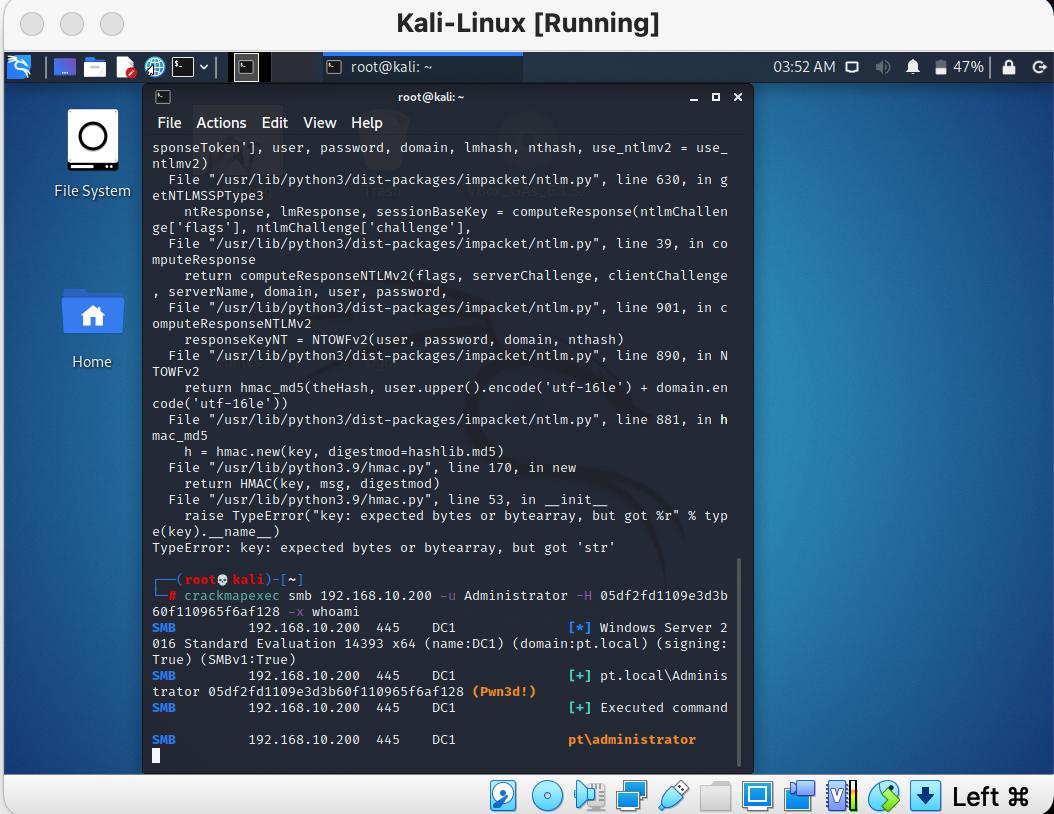Click the VirtualBox audio status icon
The width and height of the screenshot is (1054, 814).
(x=590, y=796)
